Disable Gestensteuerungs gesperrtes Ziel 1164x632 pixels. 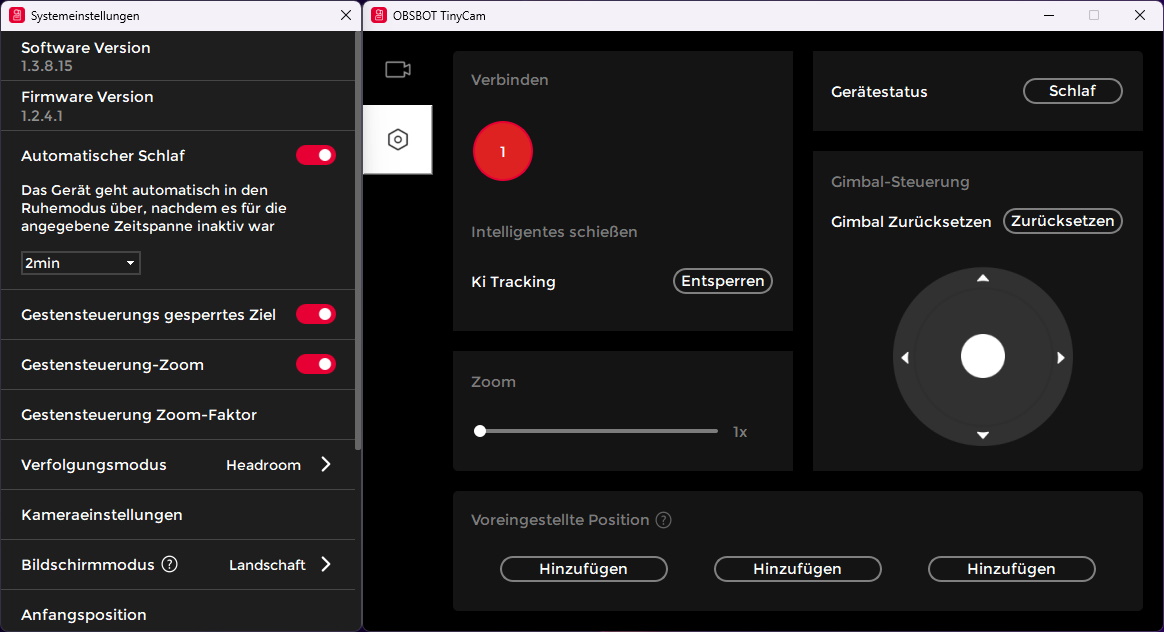(x=316, y=314)
